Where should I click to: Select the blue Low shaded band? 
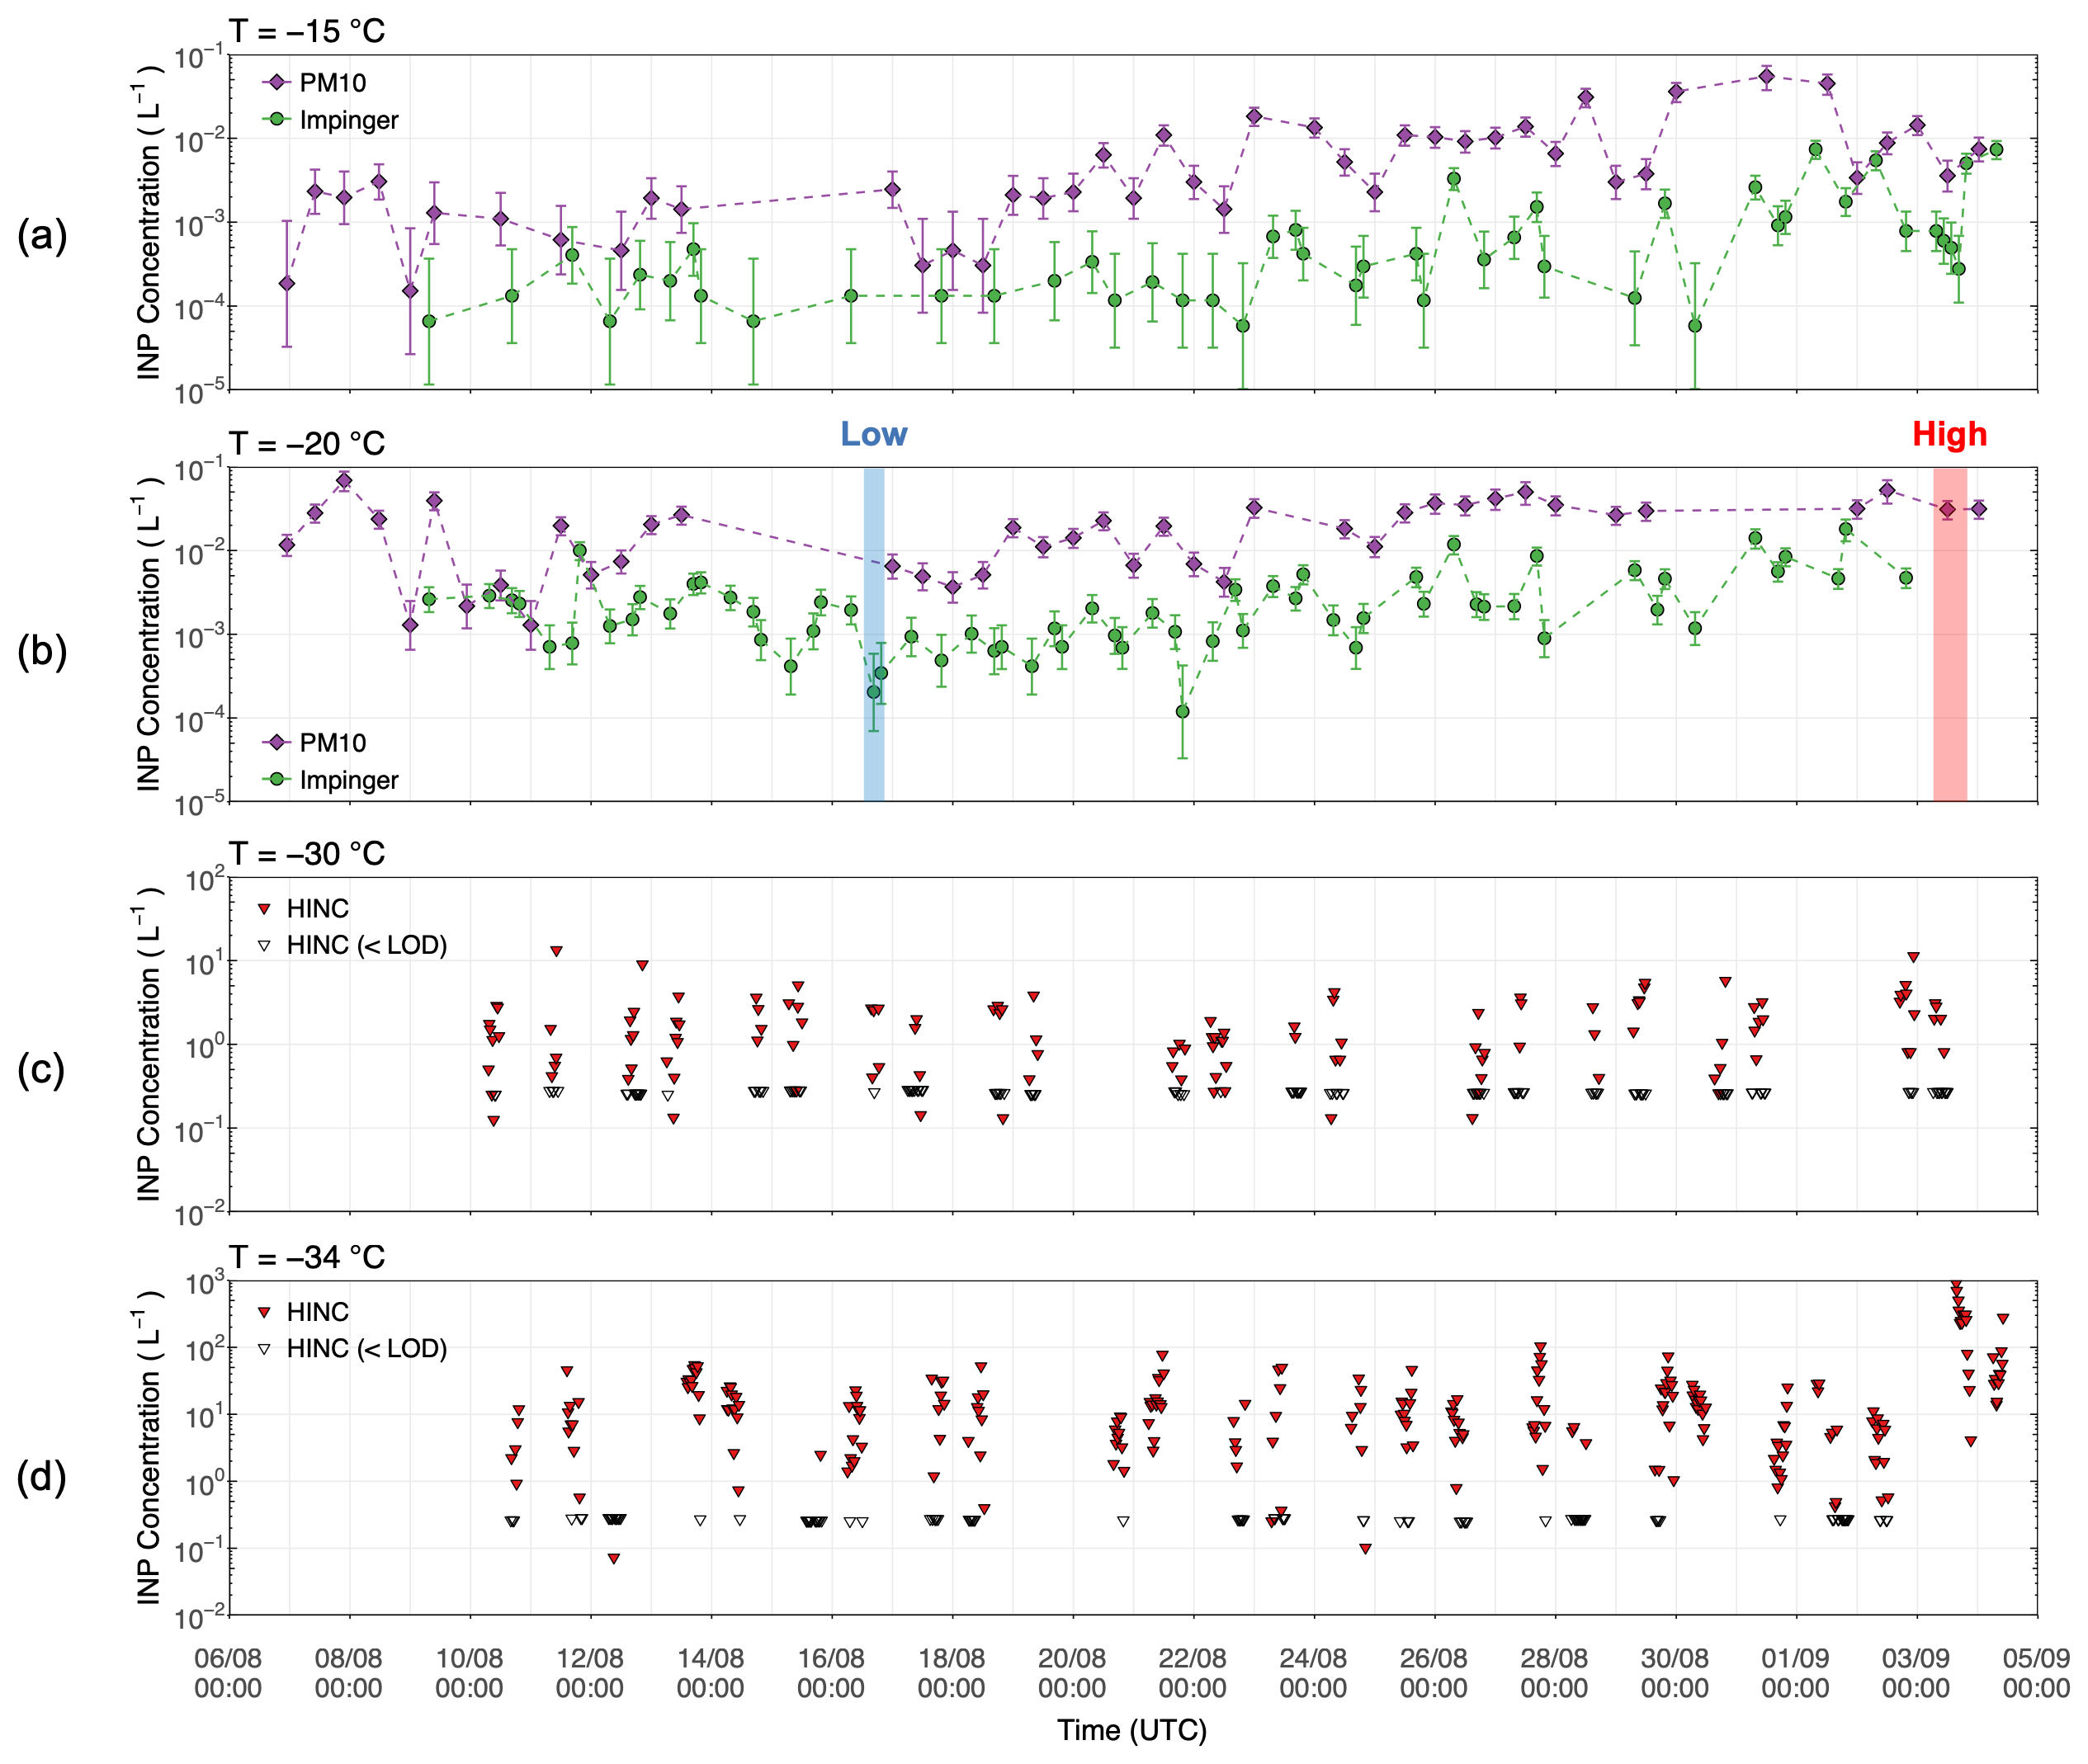coord(874,634)
